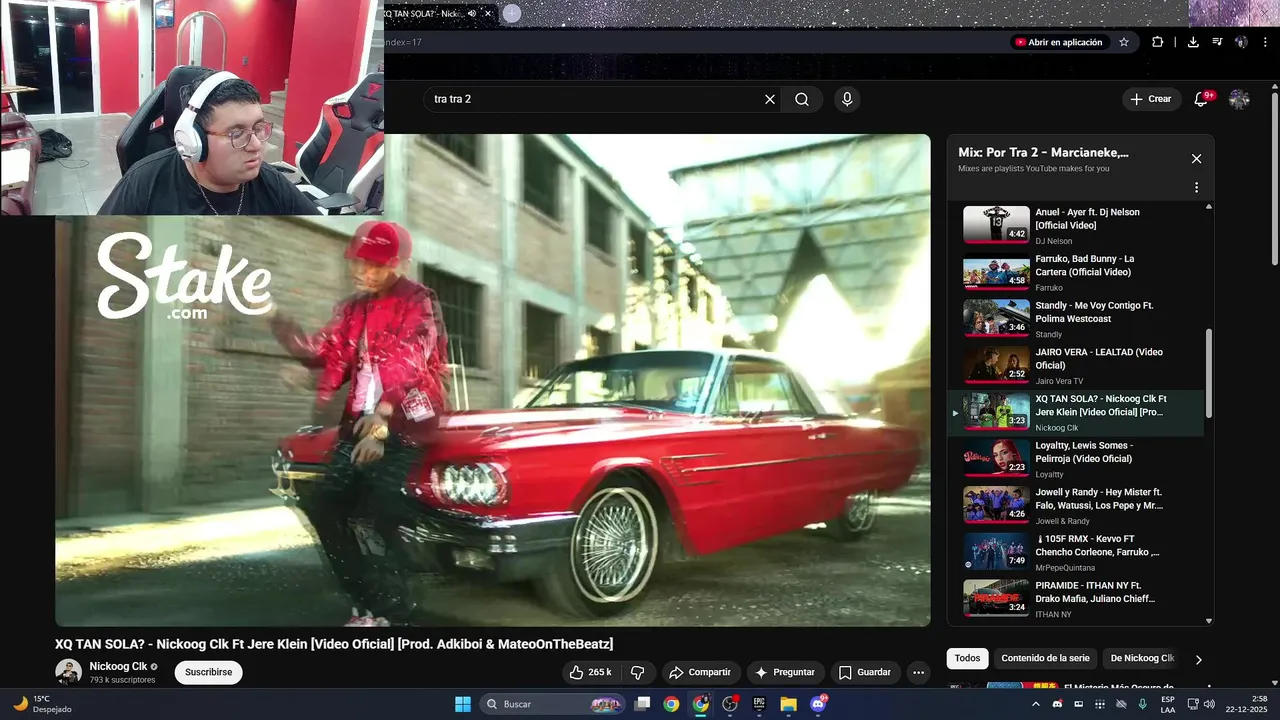Click Mix: Por Tra 2 - Marcianeke title
This screenshot has width=1280, height=720.
coord(1043,153)
